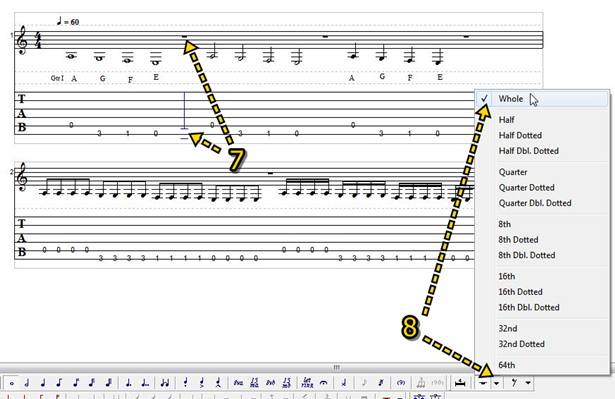Select the half note duration icon
The image size is (615, 399).
tap(27, 383)
